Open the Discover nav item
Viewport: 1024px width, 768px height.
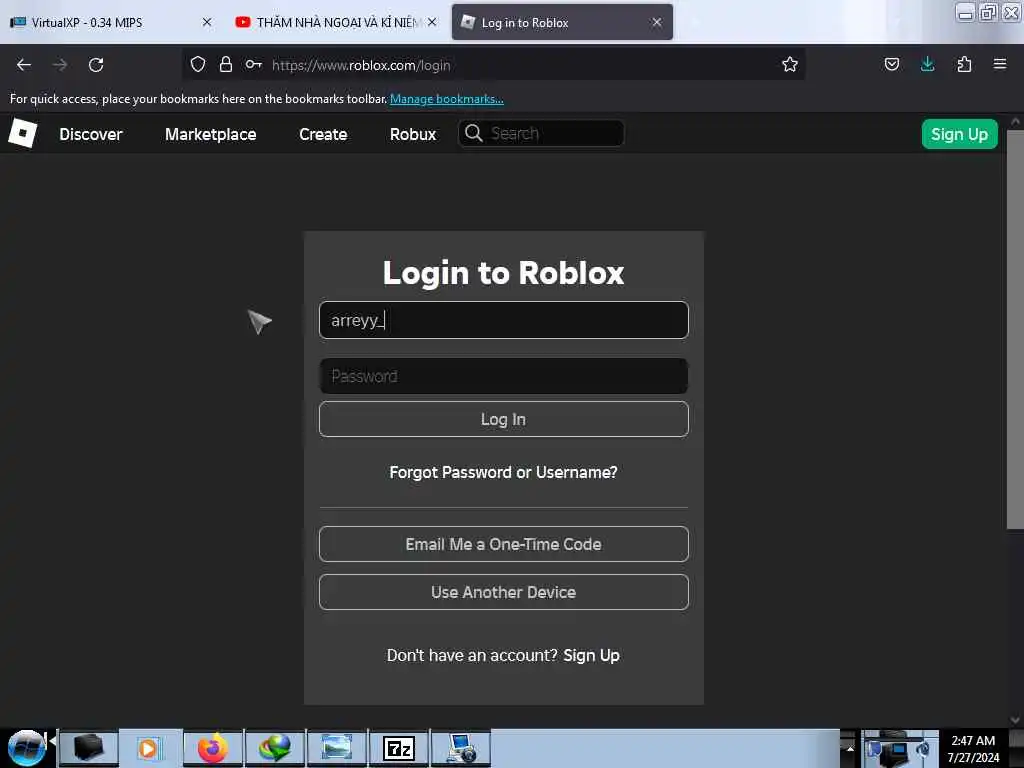pos(91,134)
